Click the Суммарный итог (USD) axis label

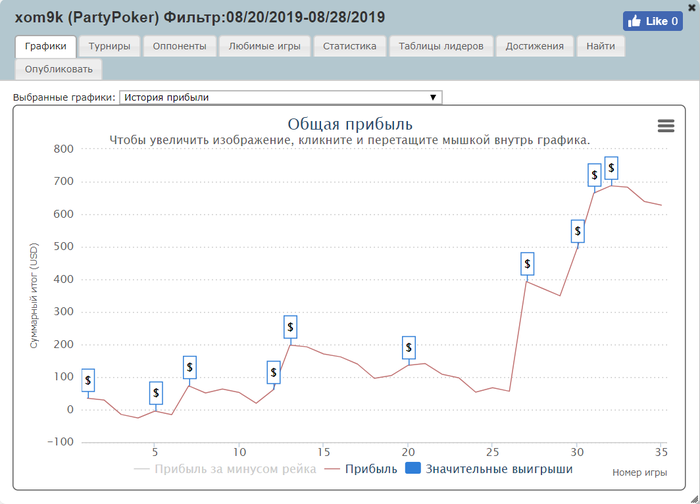pyautogui.click(x=34, y=296)
